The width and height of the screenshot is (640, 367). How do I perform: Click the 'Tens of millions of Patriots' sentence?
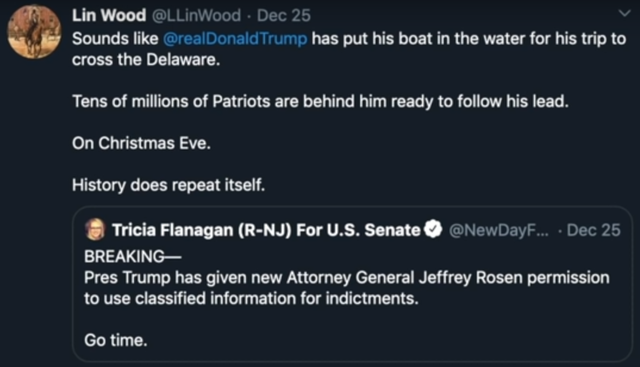[320, 101]
